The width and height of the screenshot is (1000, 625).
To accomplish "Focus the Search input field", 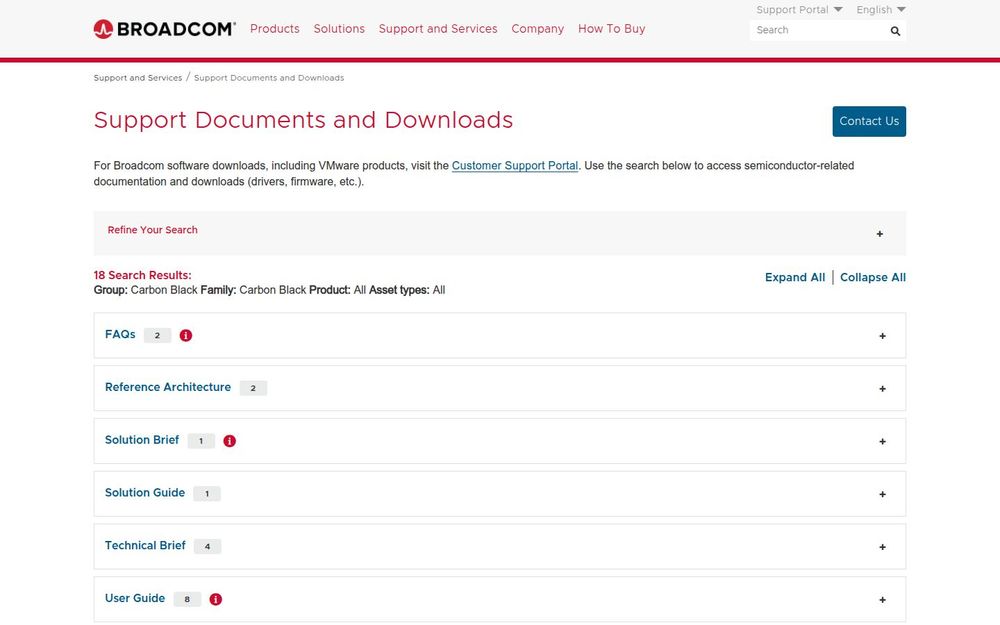I will (820, 31).
